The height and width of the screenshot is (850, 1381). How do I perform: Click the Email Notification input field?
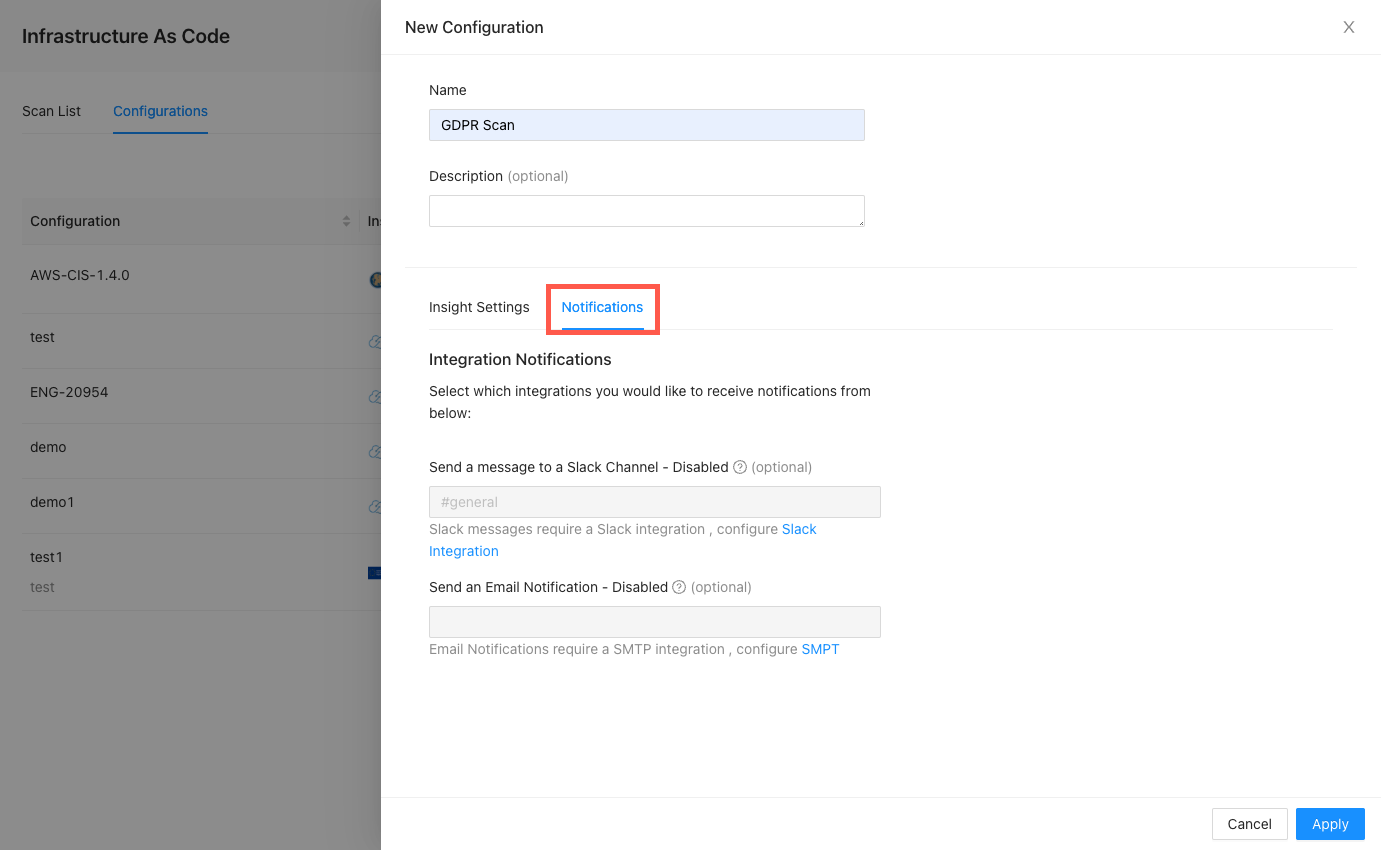[654, 622]
